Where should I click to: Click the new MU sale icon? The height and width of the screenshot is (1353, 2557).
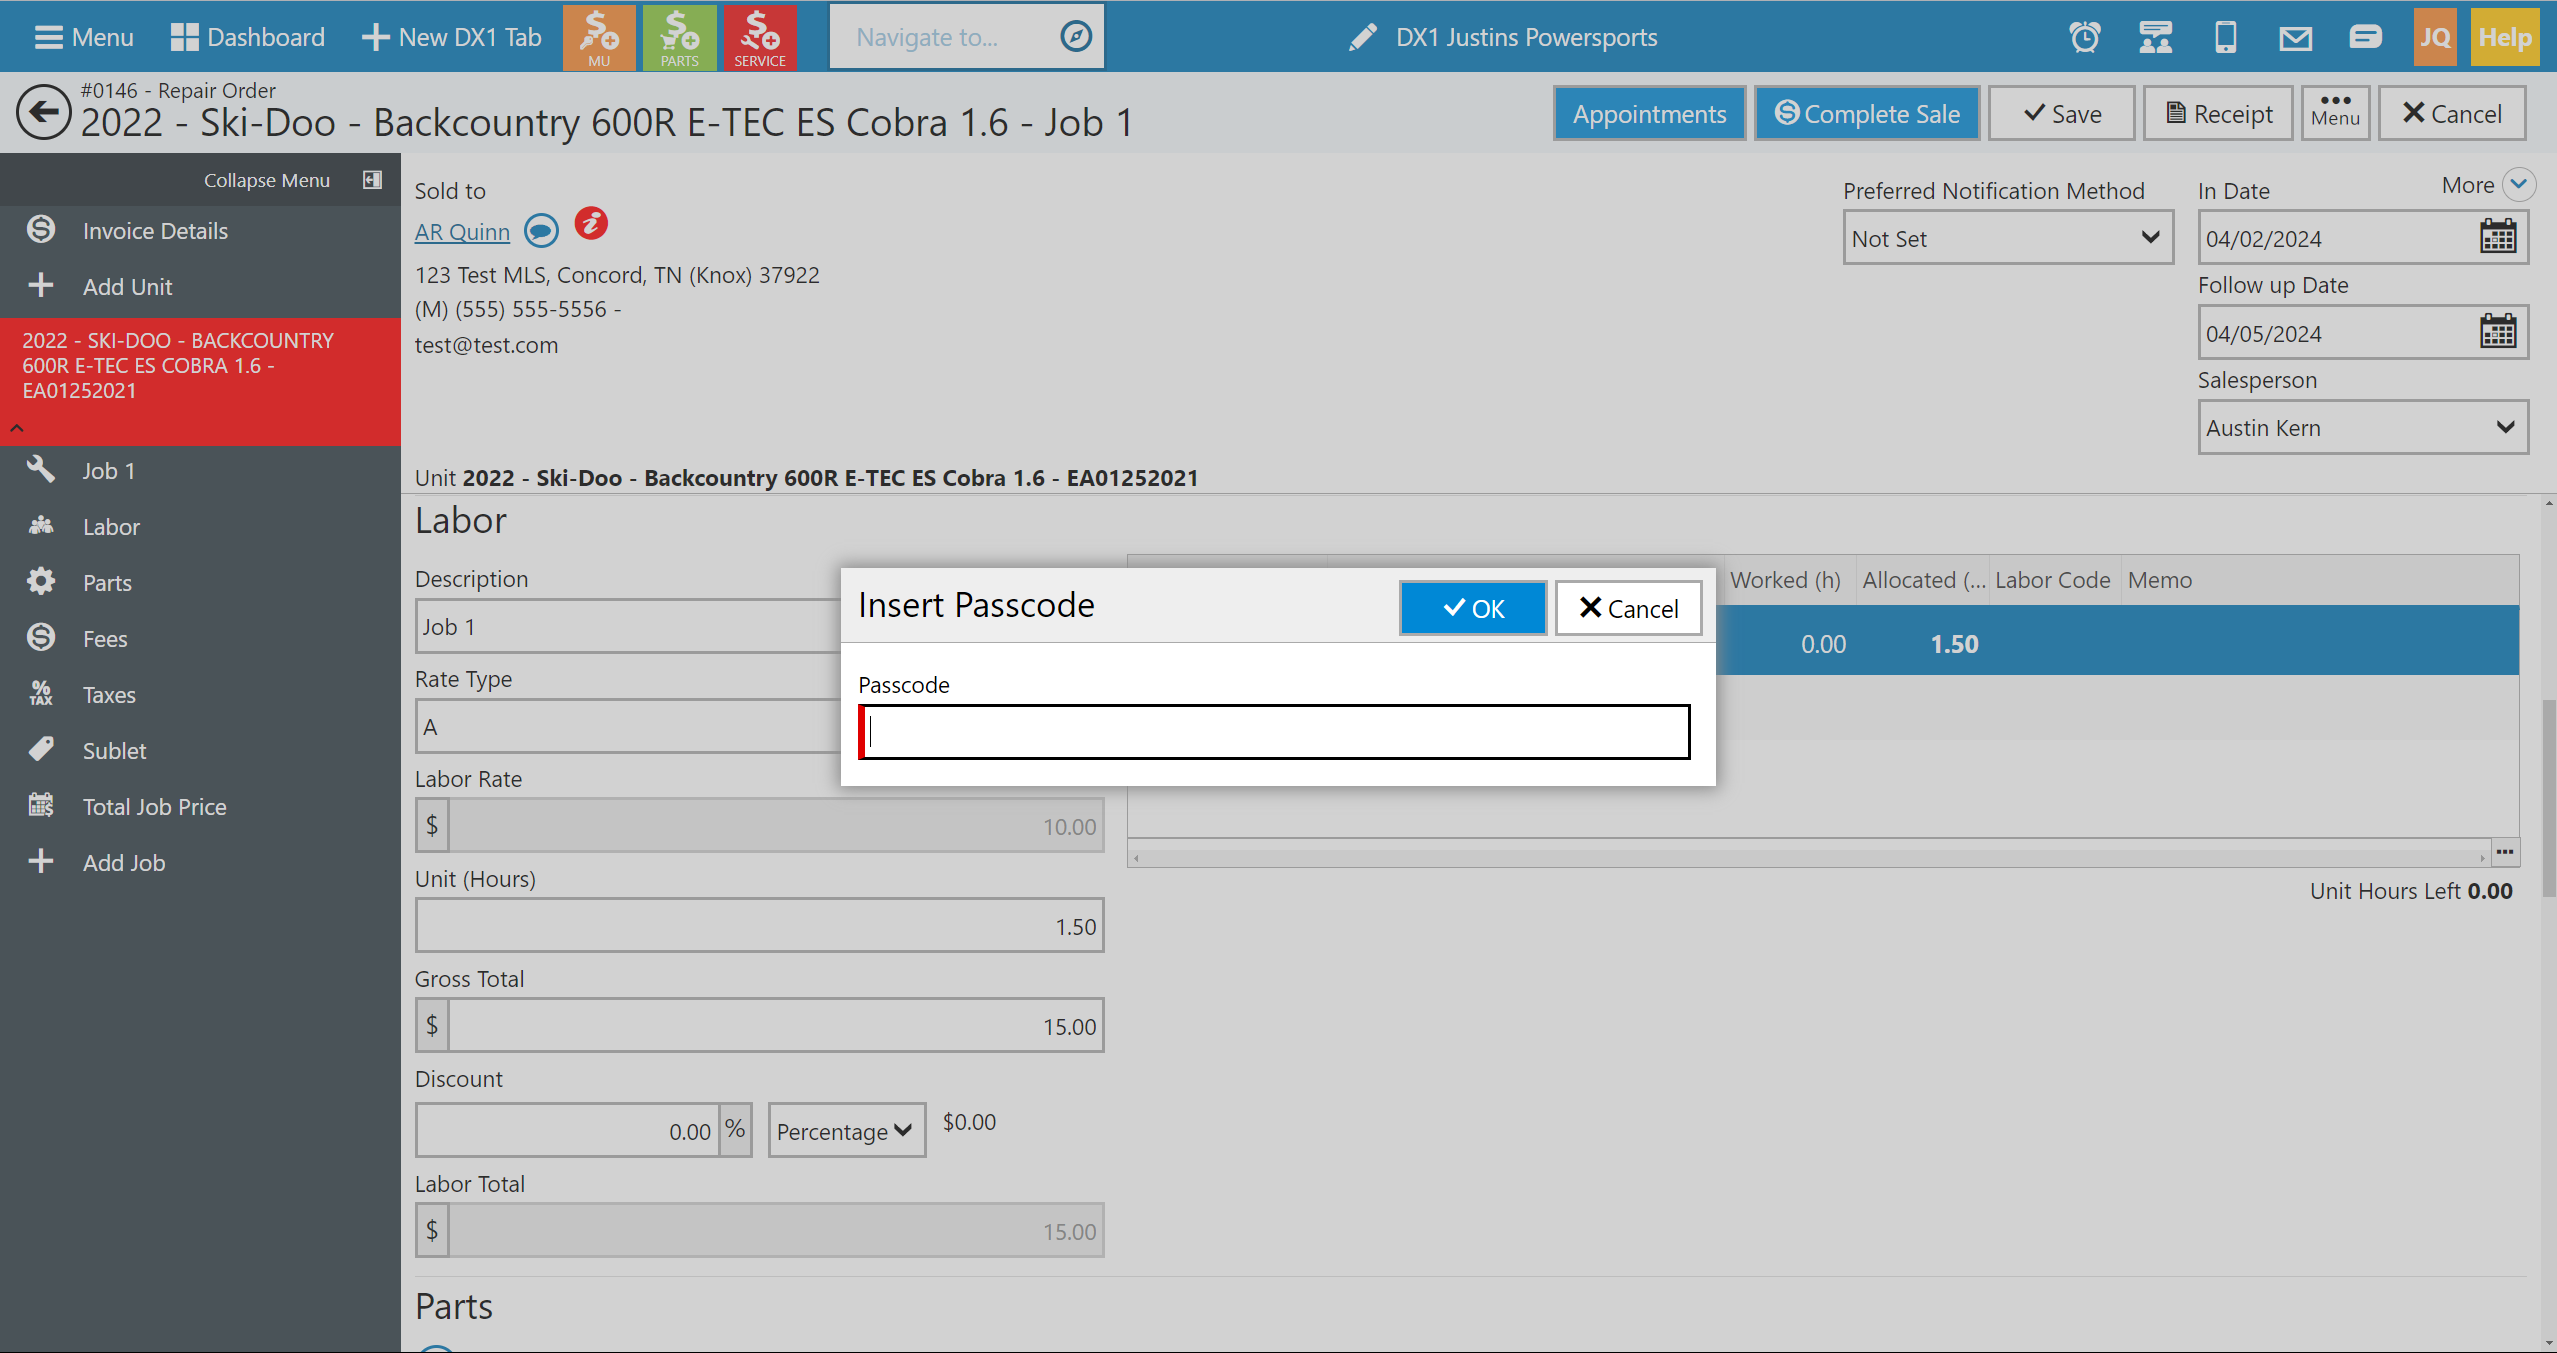(599, 38)
